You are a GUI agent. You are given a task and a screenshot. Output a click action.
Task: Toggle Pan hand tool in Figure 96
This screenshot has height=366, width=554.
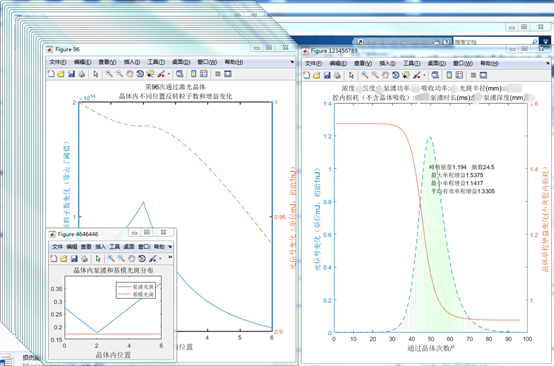coord(130,74)
